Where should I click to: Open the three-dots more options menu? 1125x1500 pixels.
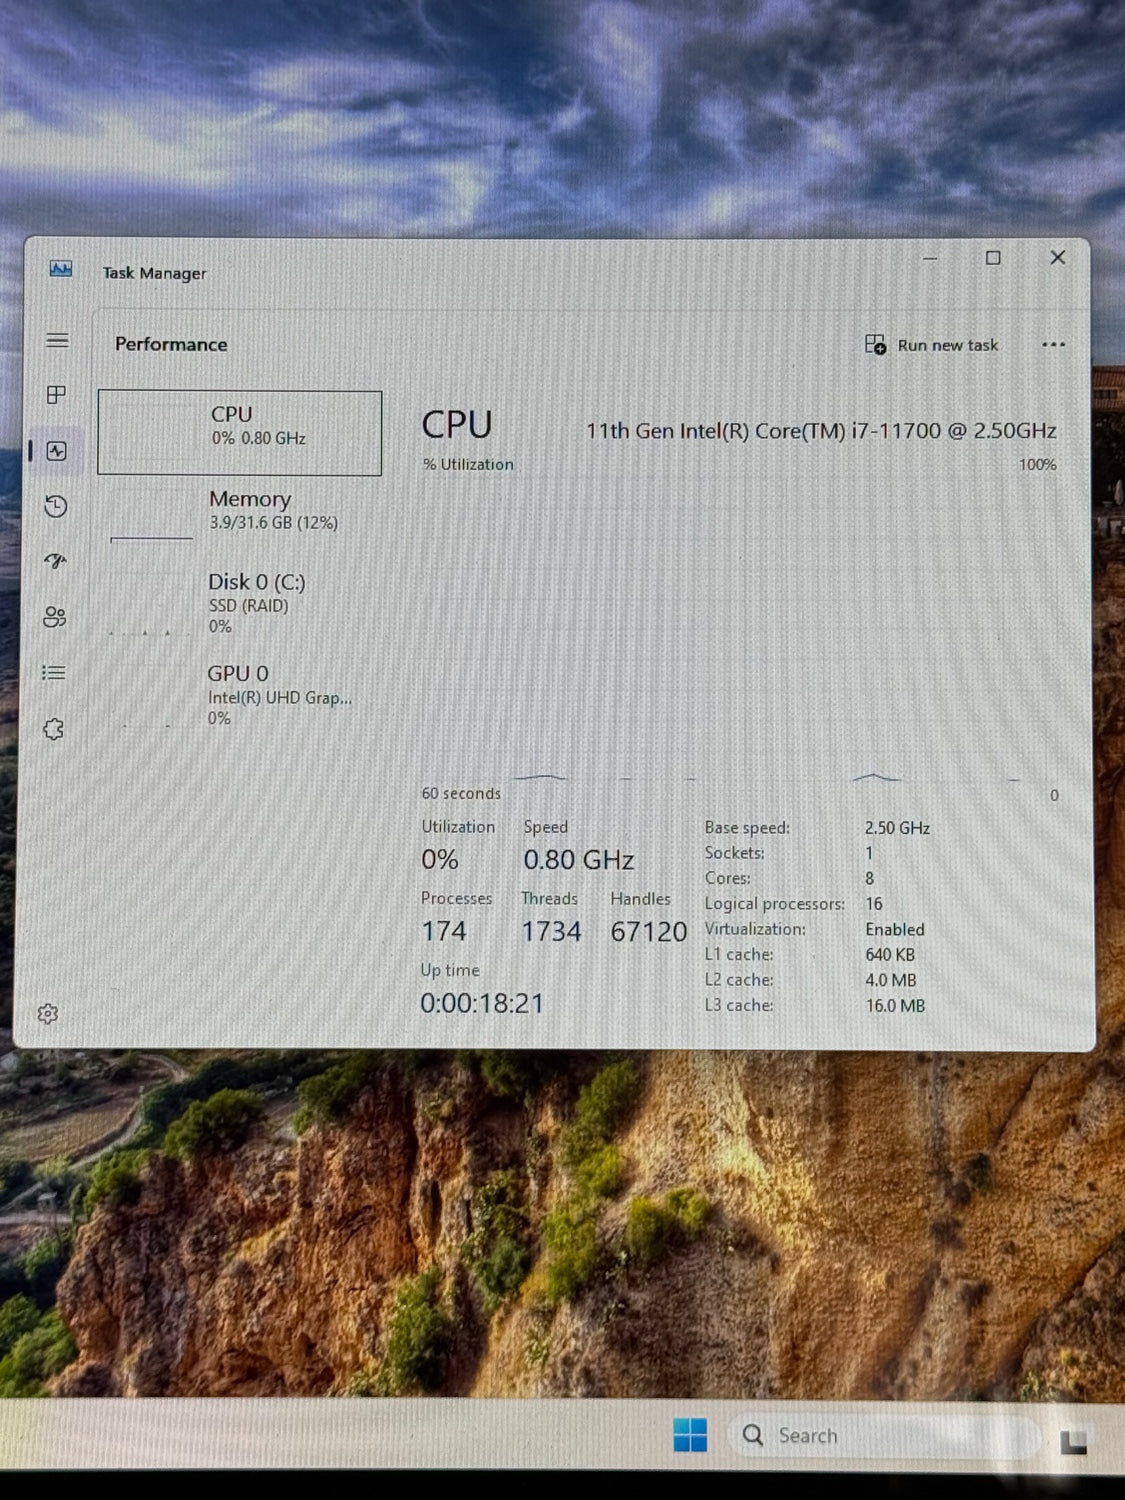(x=1053, y=345)
